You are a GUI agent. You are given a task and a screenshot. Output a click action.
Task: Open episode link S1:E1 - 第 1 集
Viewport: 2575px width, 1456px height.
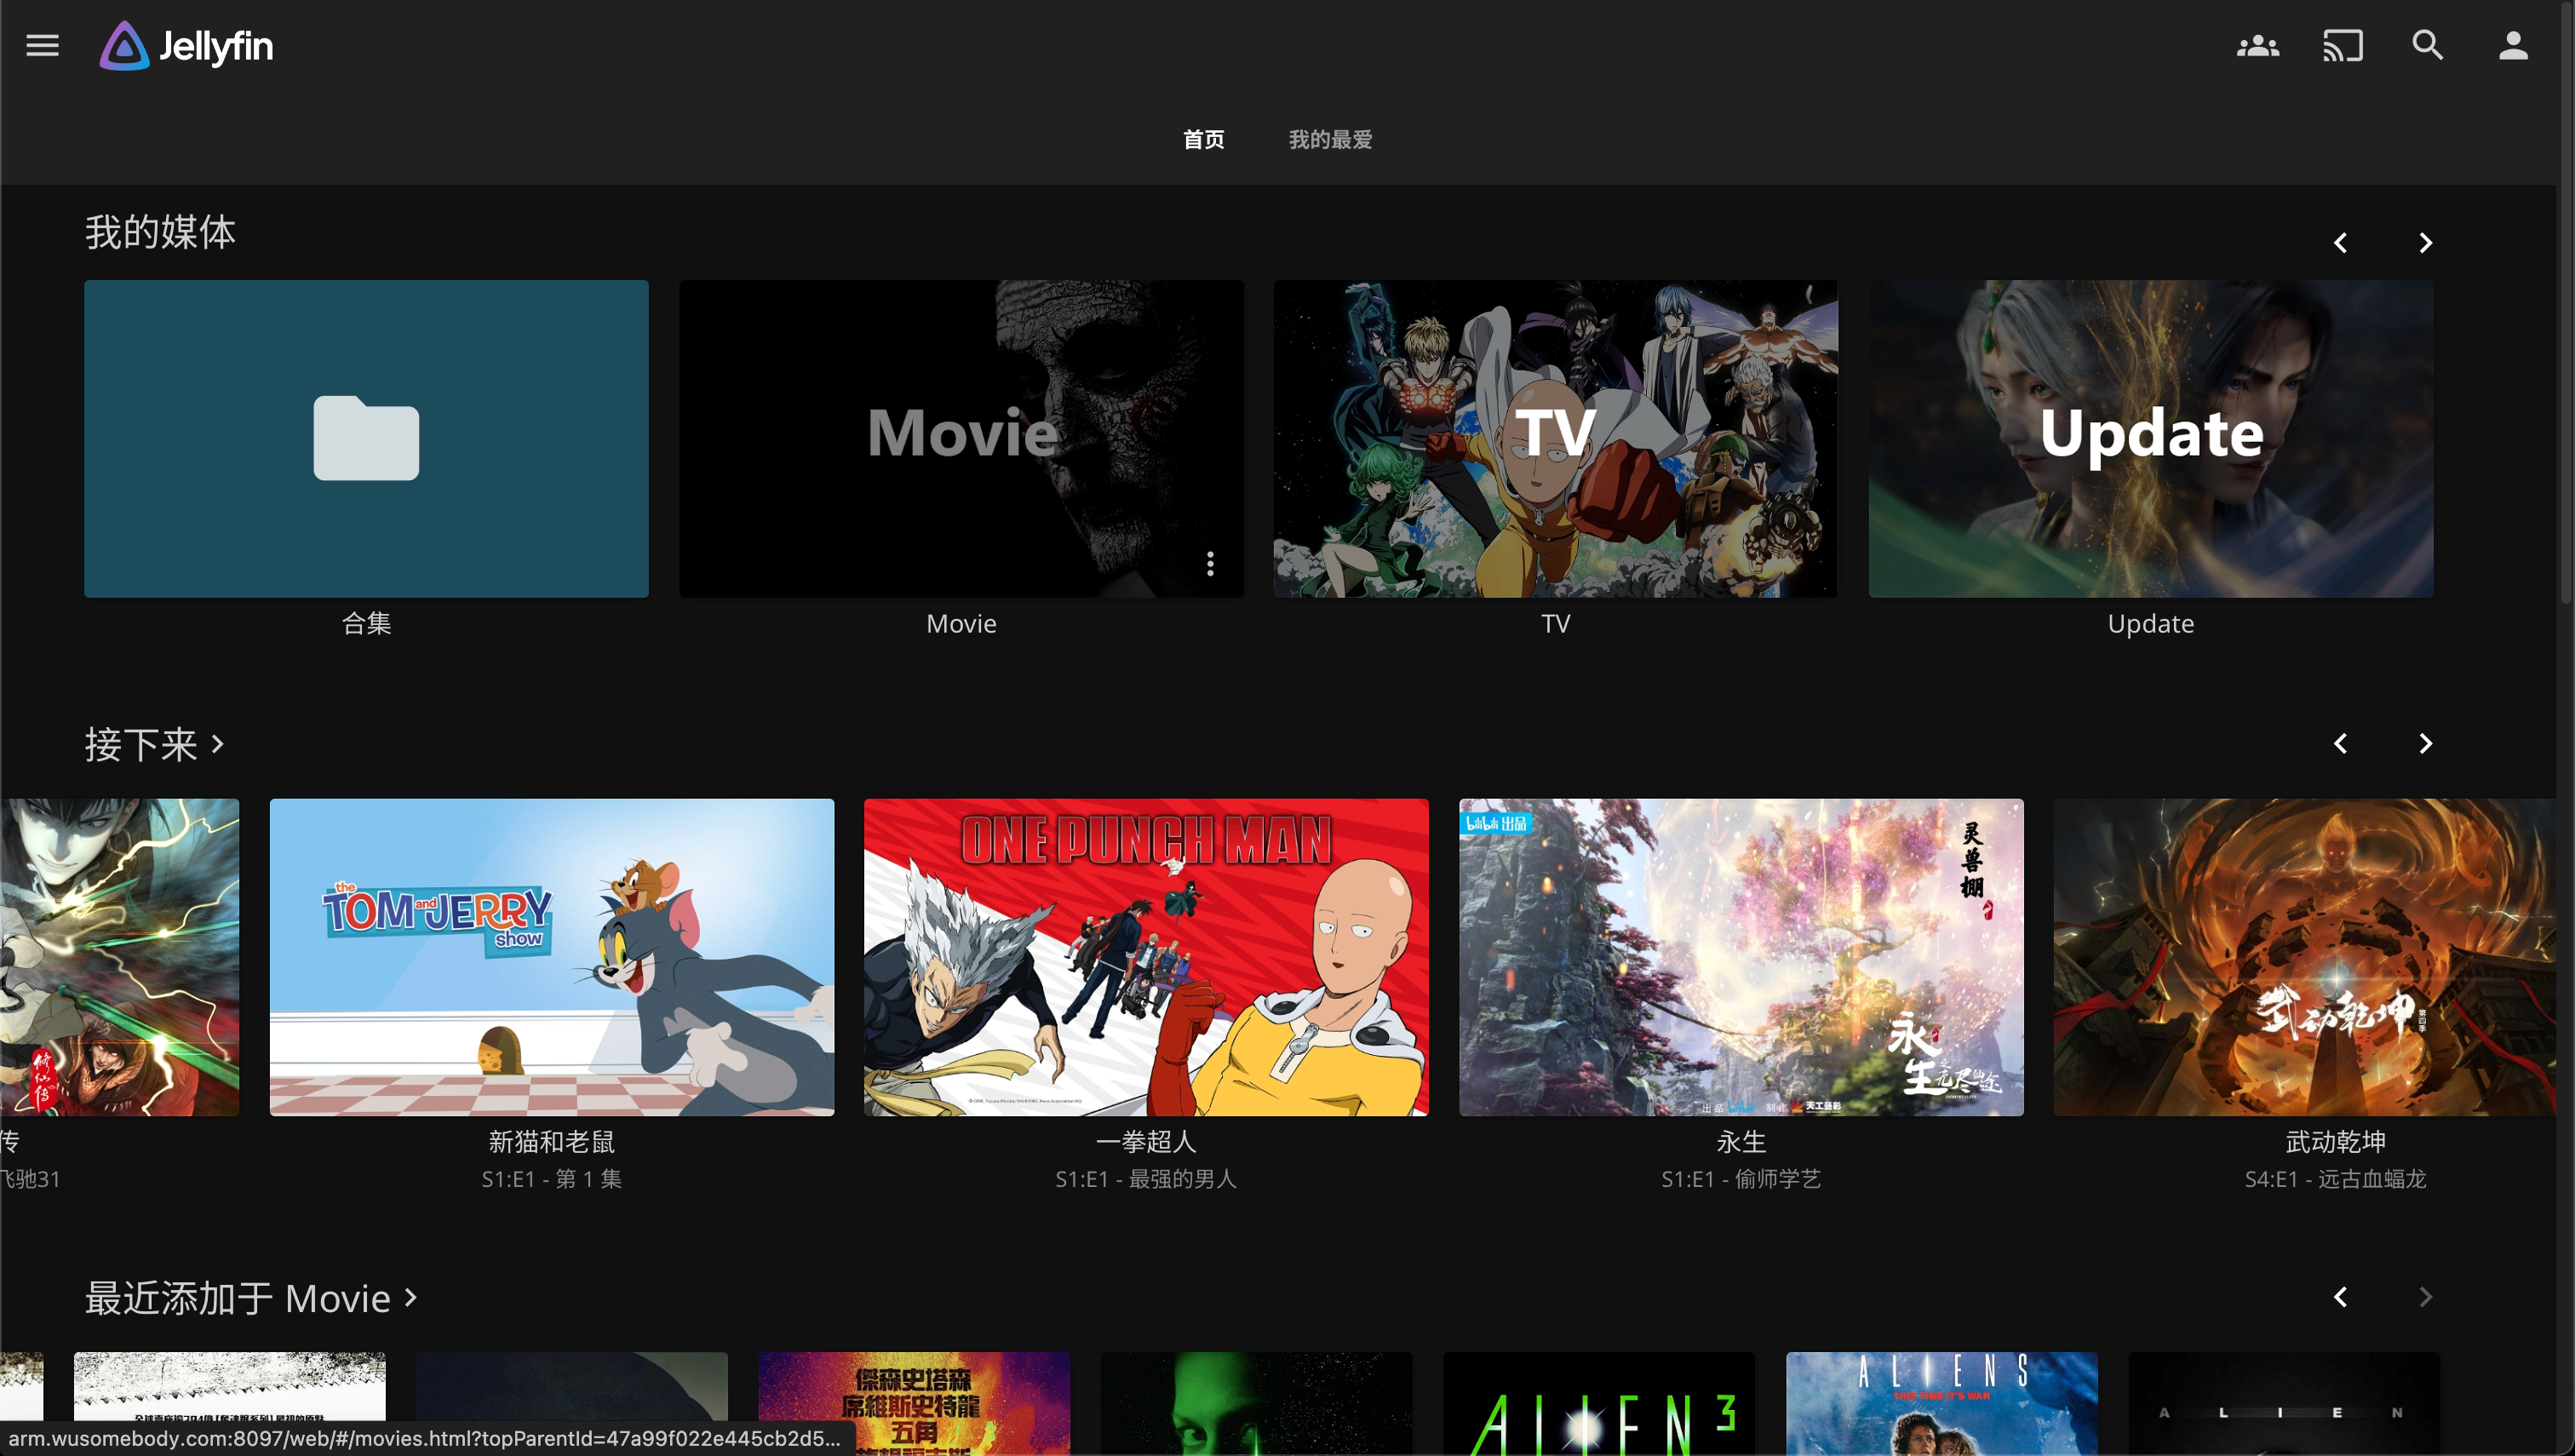(x=552, y=1179)
